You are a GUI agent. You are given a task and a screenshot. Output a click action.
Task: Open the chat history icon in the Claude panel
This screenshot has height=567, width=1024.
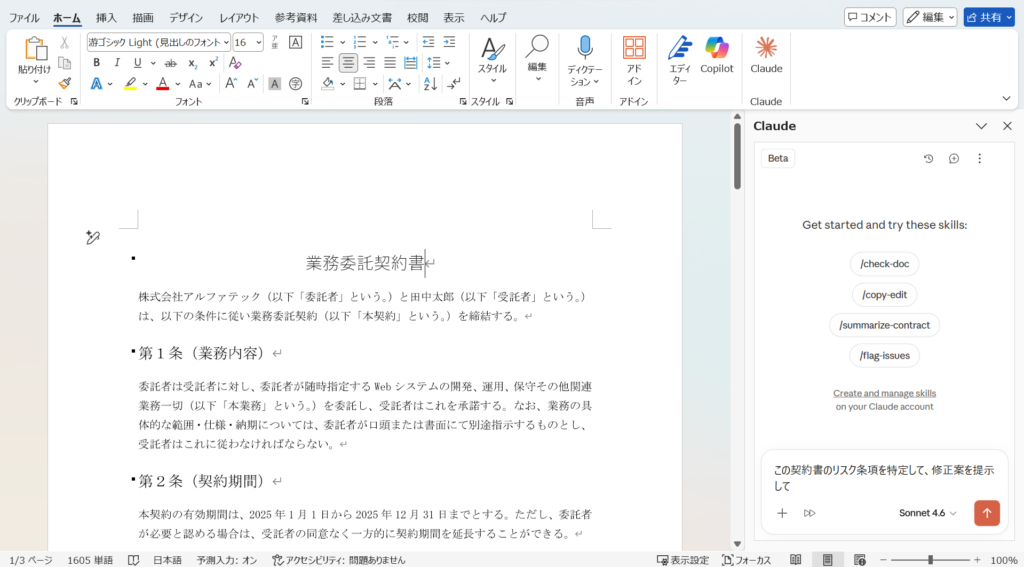[x=928, y=158]
